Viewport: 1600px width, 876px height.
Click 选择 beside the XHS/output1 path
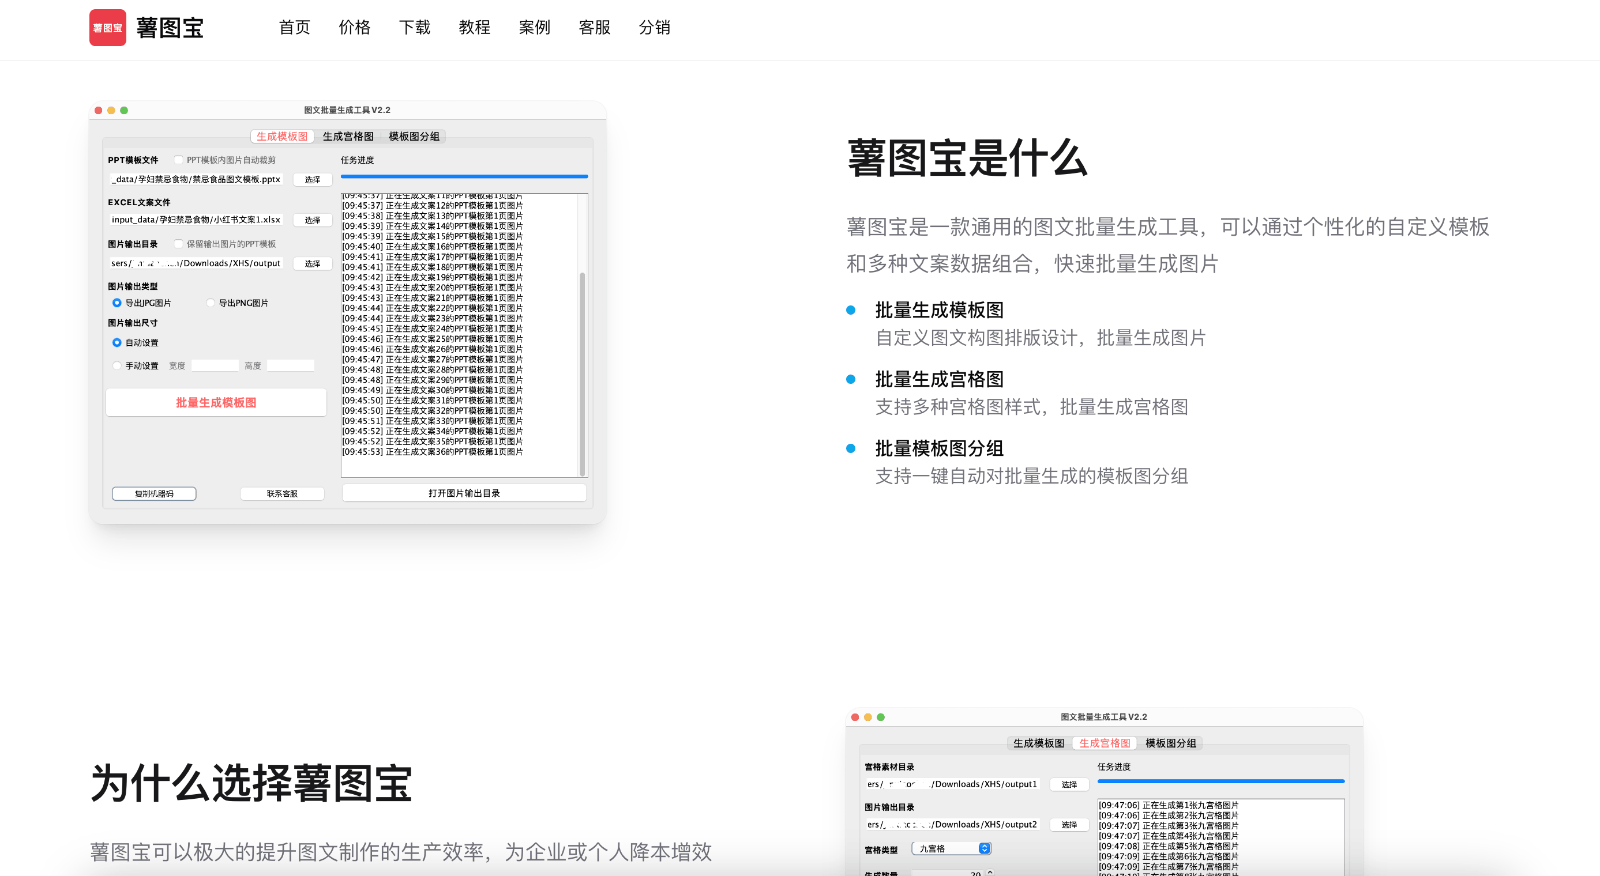point(1070,785)
